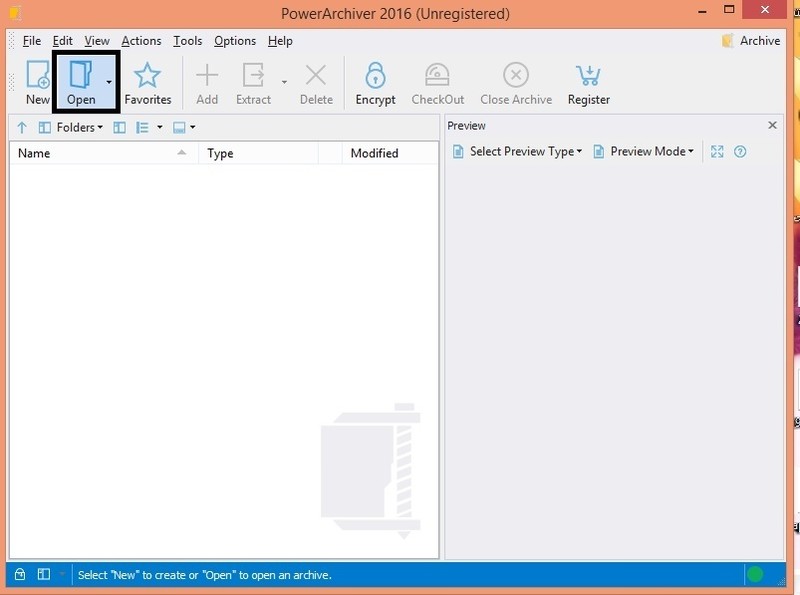Open the Folders dropdown
Image resolution: width=800 pixels, height=595 pixels.
pos(79,127)
